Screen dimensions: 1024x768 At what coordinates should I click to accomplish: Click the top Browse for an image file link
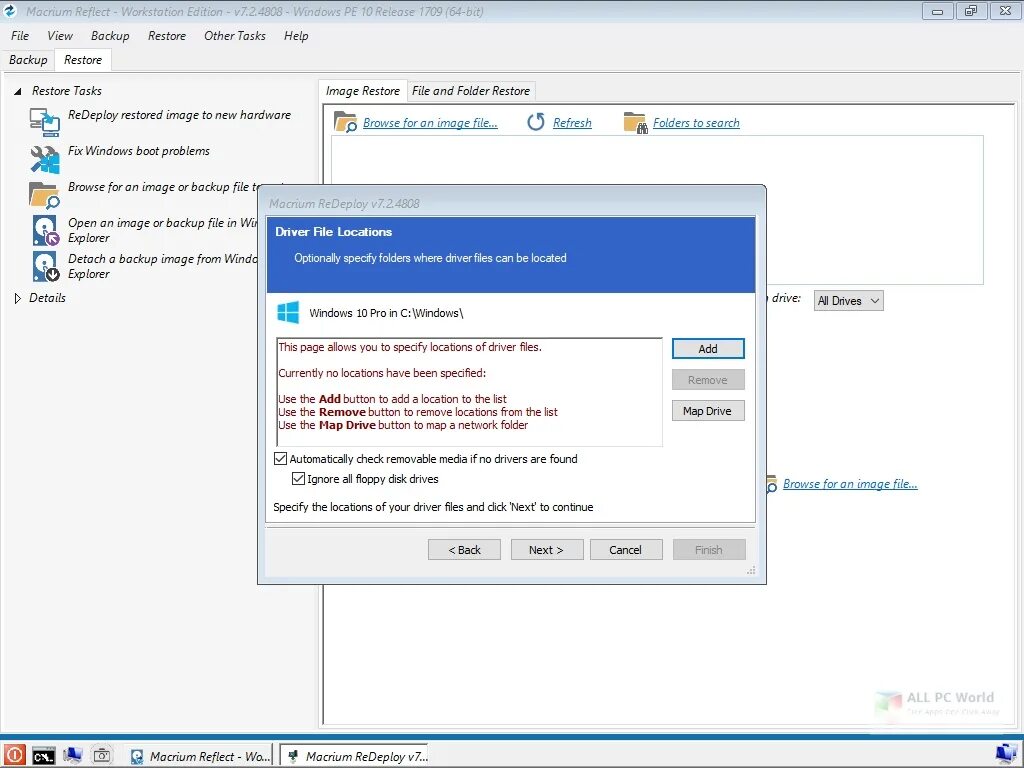pyautogui.click(x=430, y=123)
